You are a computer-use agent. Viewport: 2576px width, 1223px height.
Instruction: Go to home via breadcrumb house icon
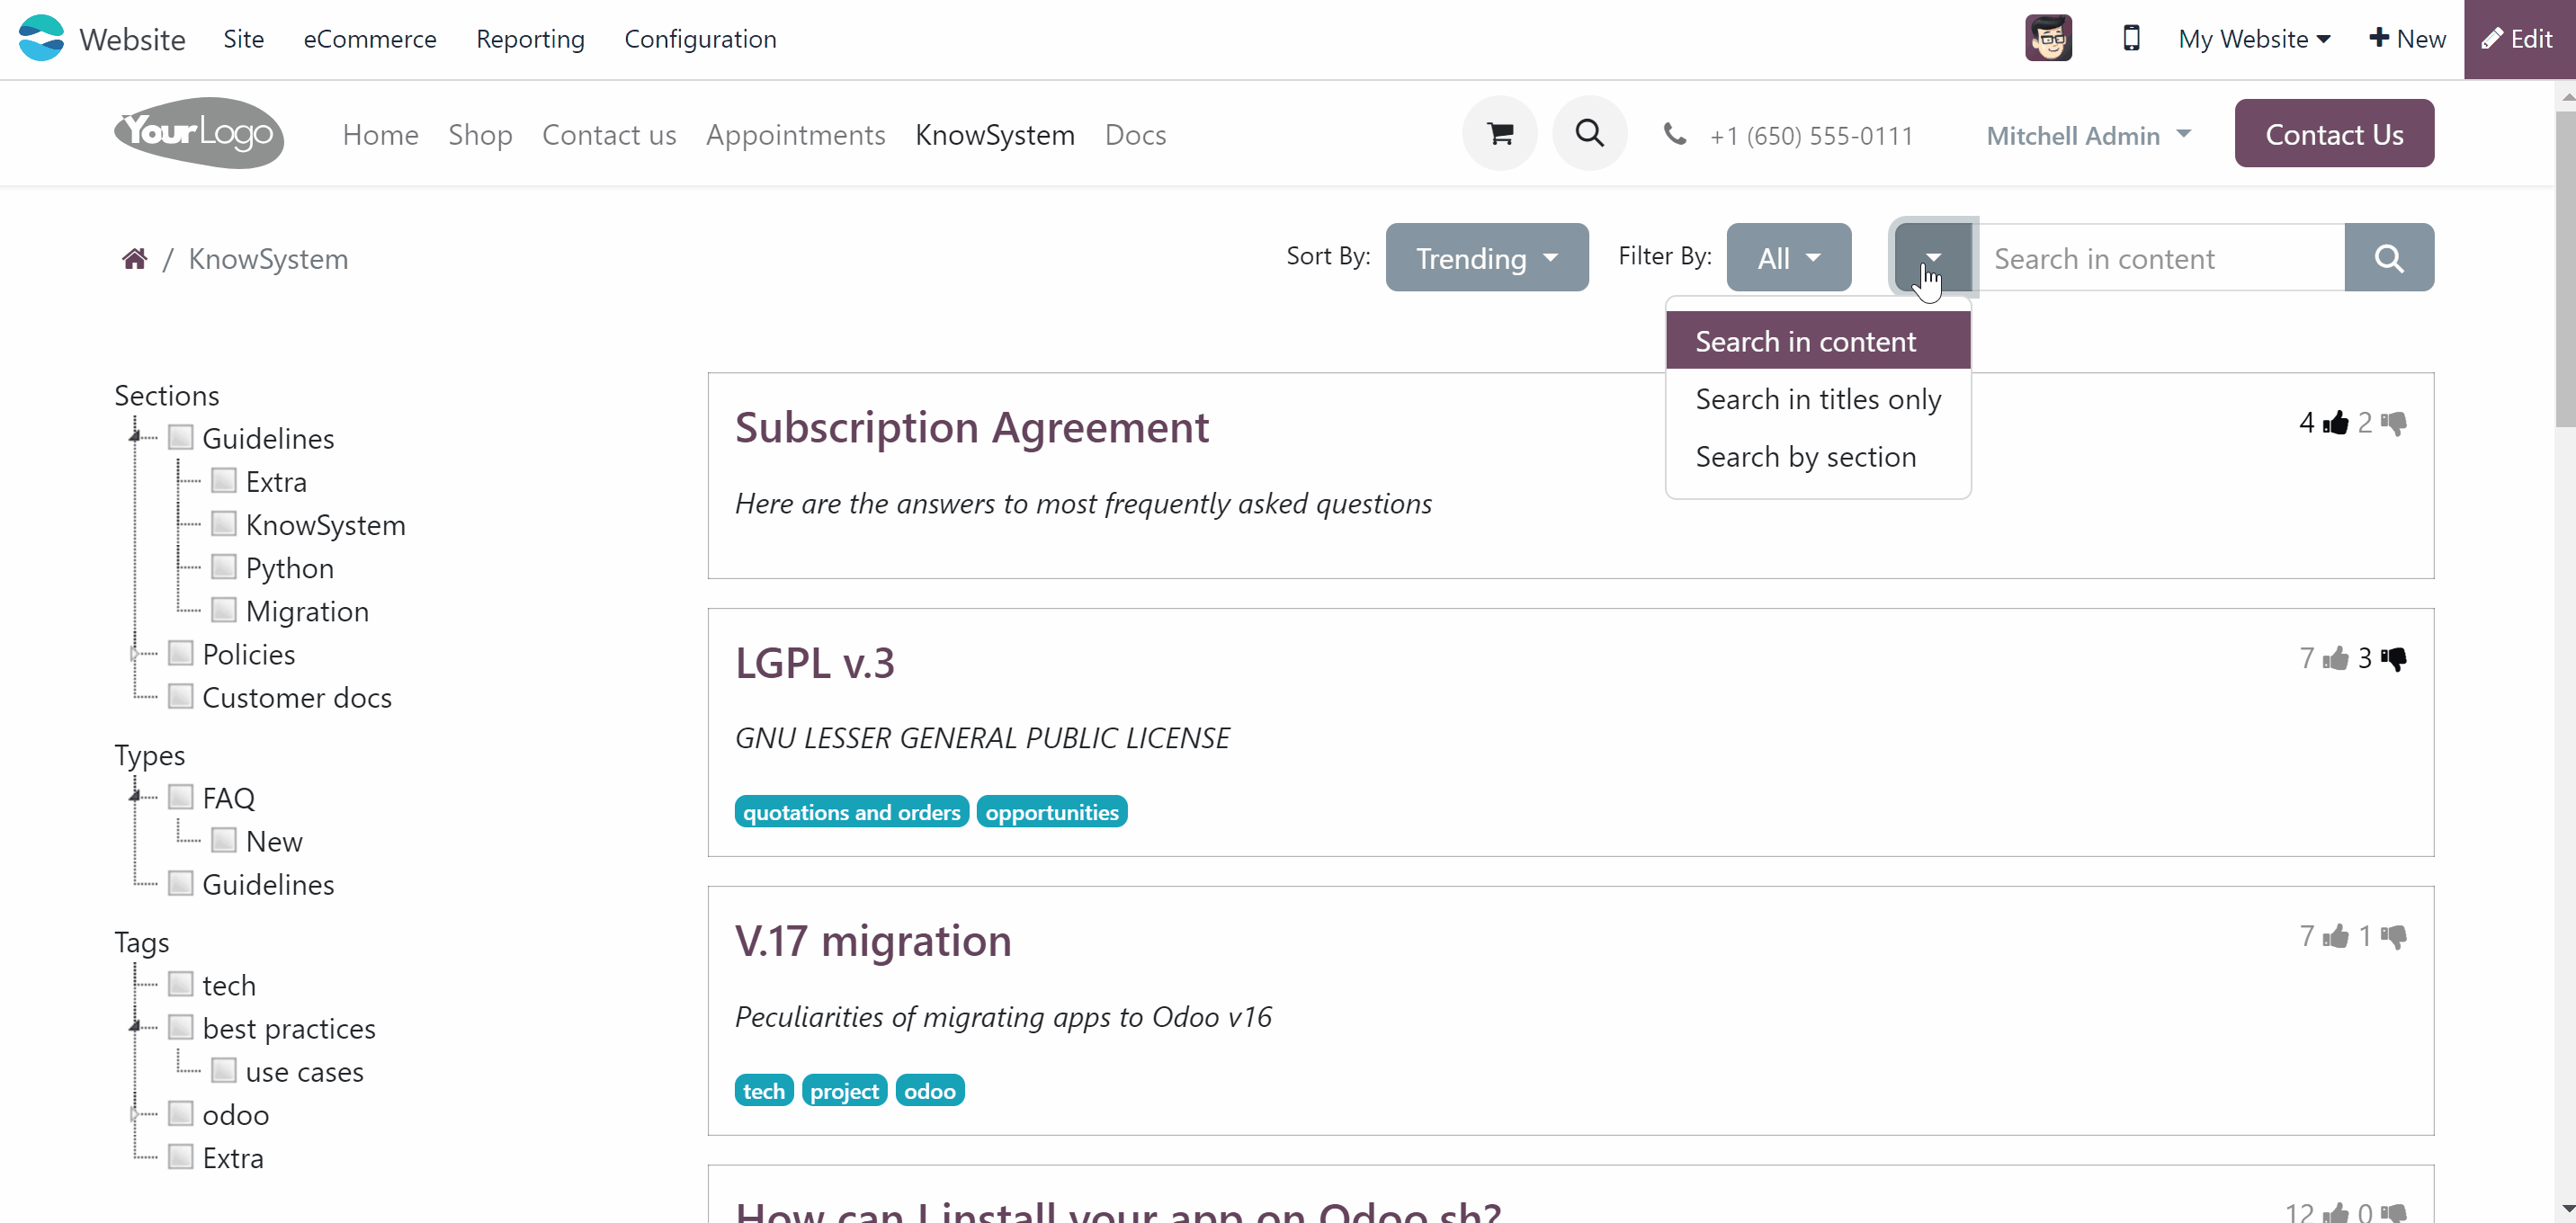[x=135, y=259]
